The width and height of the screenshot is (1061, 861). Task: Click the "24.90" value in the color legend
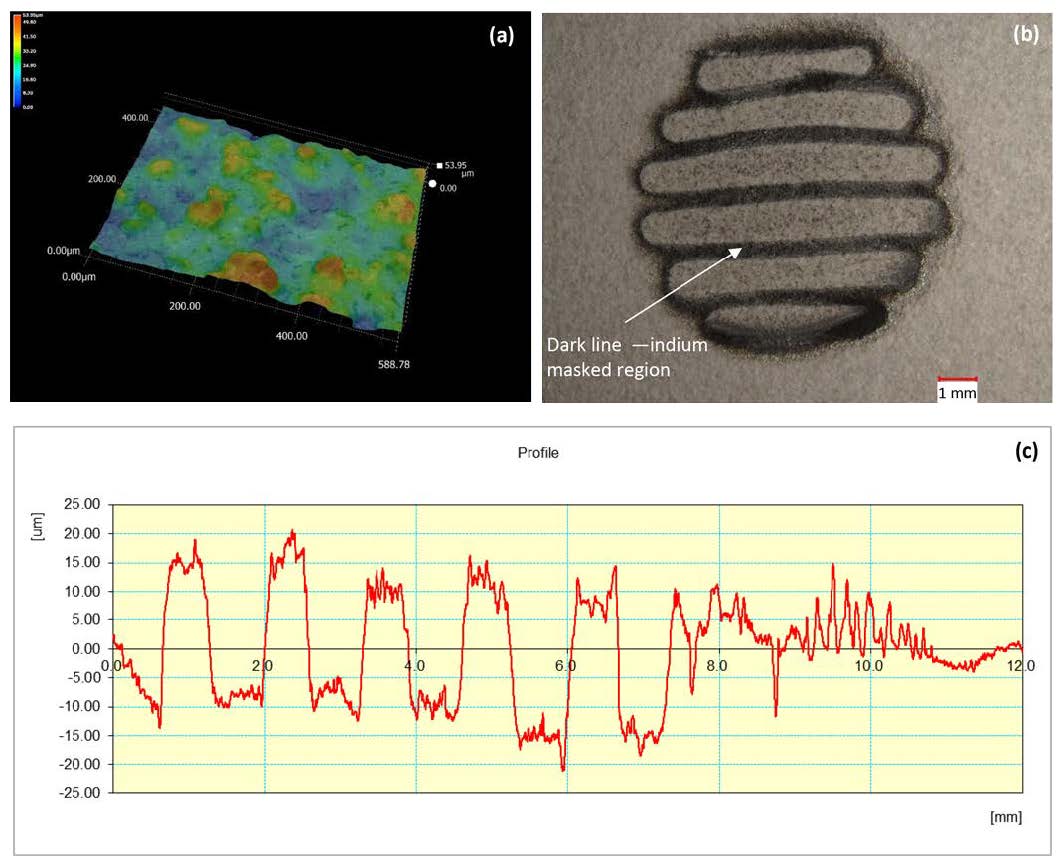tap(30, 65)
